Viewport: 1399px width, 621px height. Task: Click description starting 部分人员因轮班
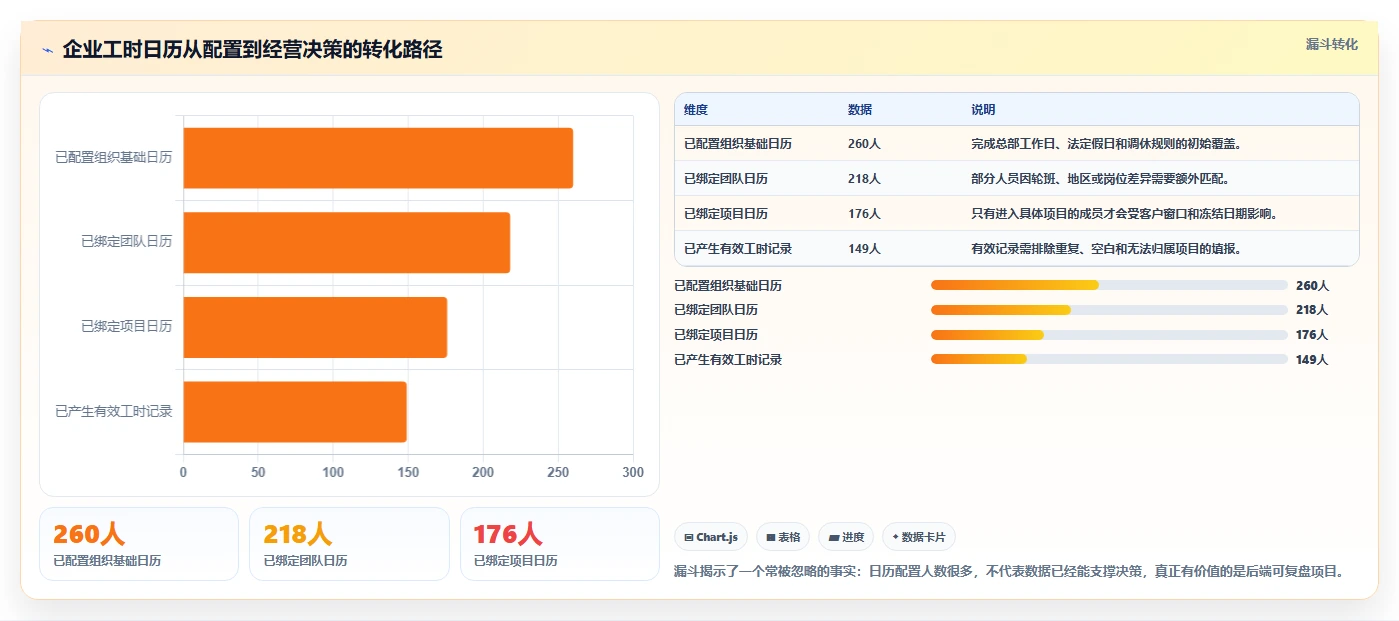[x=1100, y=179]
